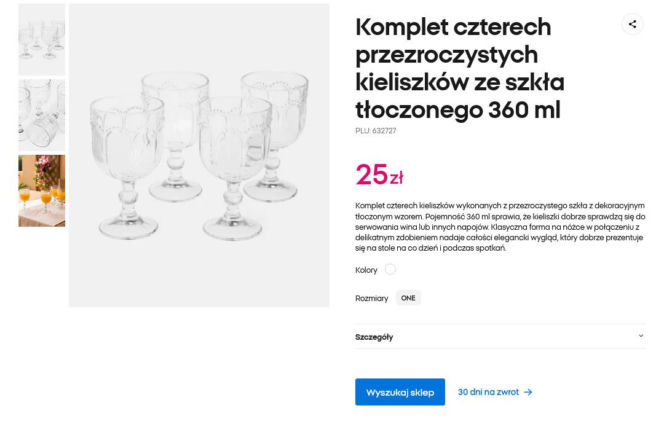The height and width of the screenshot is (427, 664).
Task: Click the PLU: 632727 code
Action: pos(376,131)
